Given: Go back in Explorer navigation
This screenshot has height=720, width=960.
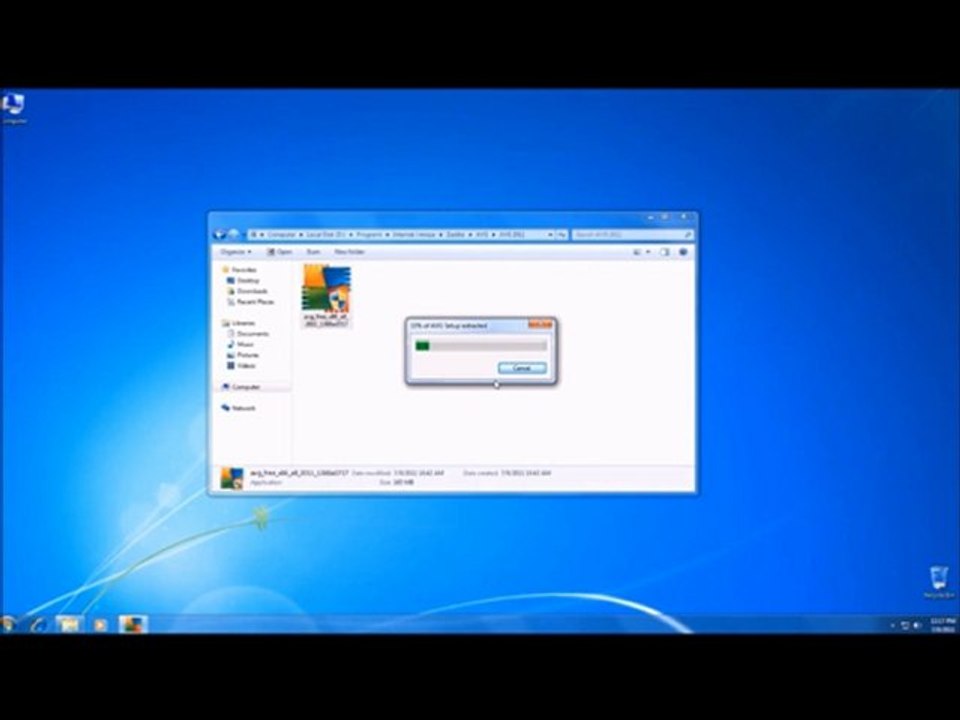Looking at the screenshot, I should pos(219,234).
